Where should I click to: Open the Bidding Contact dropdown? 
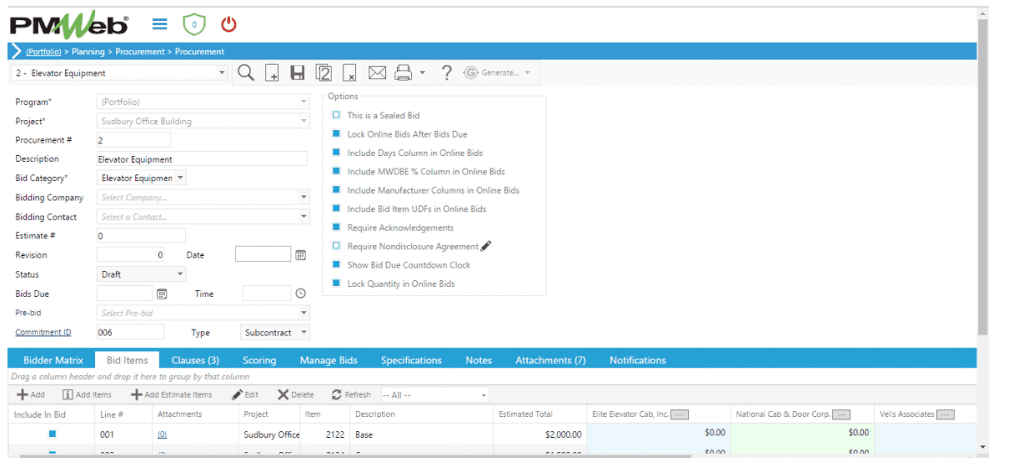click(303, 217)
